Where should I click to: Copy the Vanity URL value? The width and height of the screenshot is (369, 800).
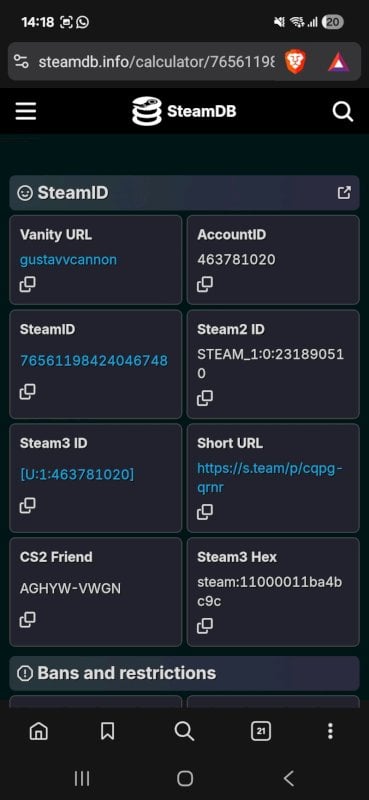tap(28, 284)
